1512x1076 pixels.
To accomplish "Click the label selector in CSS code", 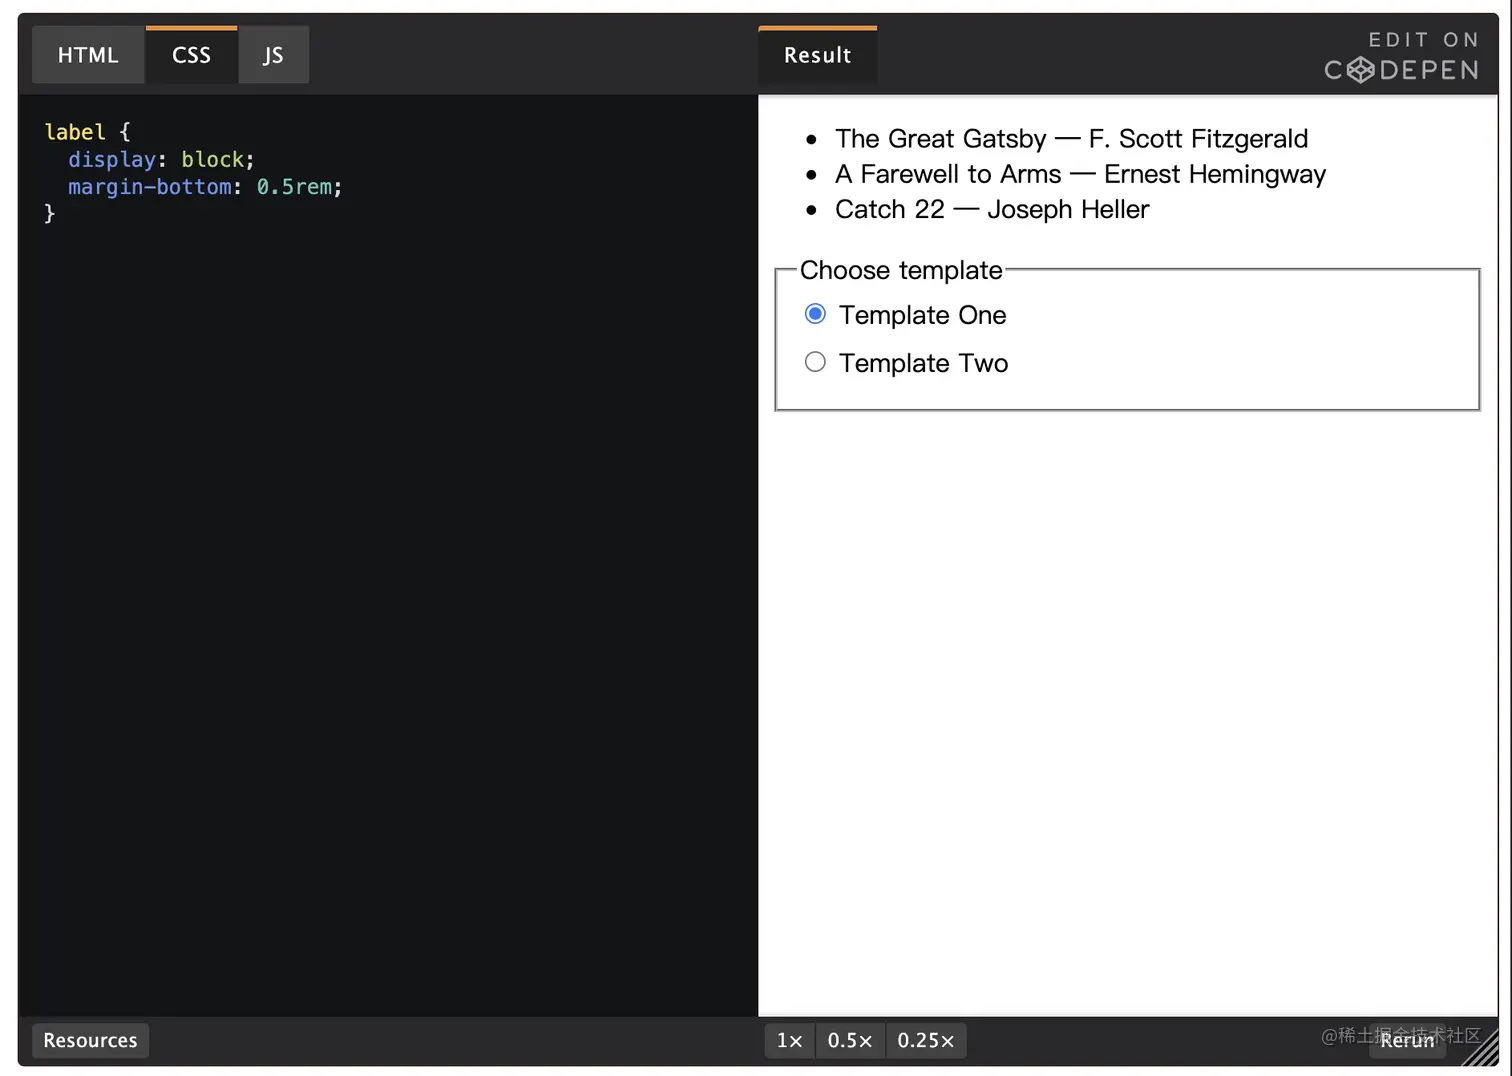I will click(x=75, y=132).
